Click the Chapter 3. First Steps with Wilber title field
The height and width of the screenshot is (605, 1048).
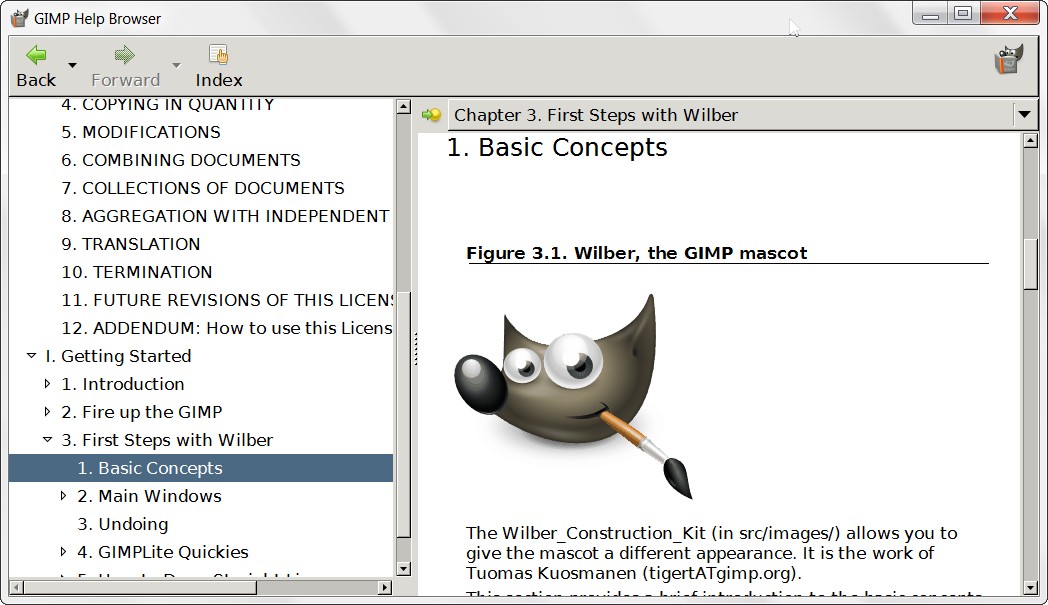(x=732, y=115)
